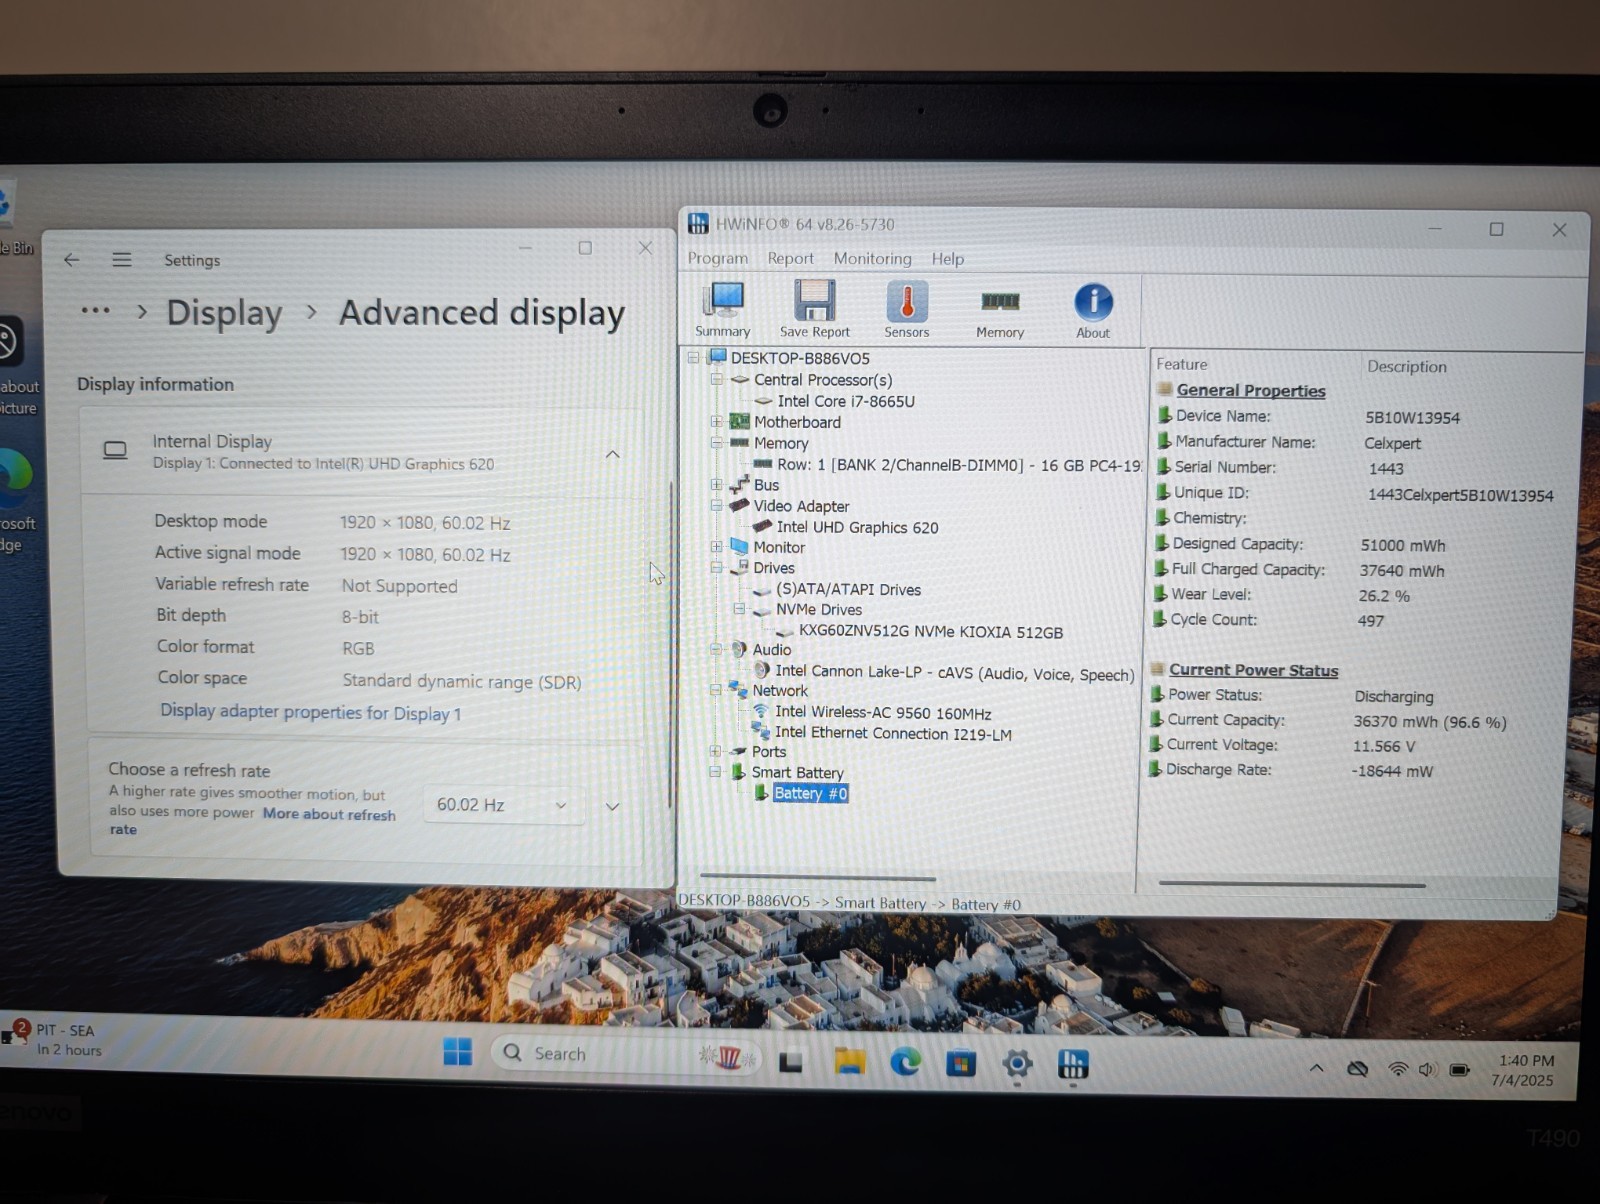The height and width of the screenshot is (1204, 1600).
Task: Collapse the NVMe Drives node
Action: (740, 609)
